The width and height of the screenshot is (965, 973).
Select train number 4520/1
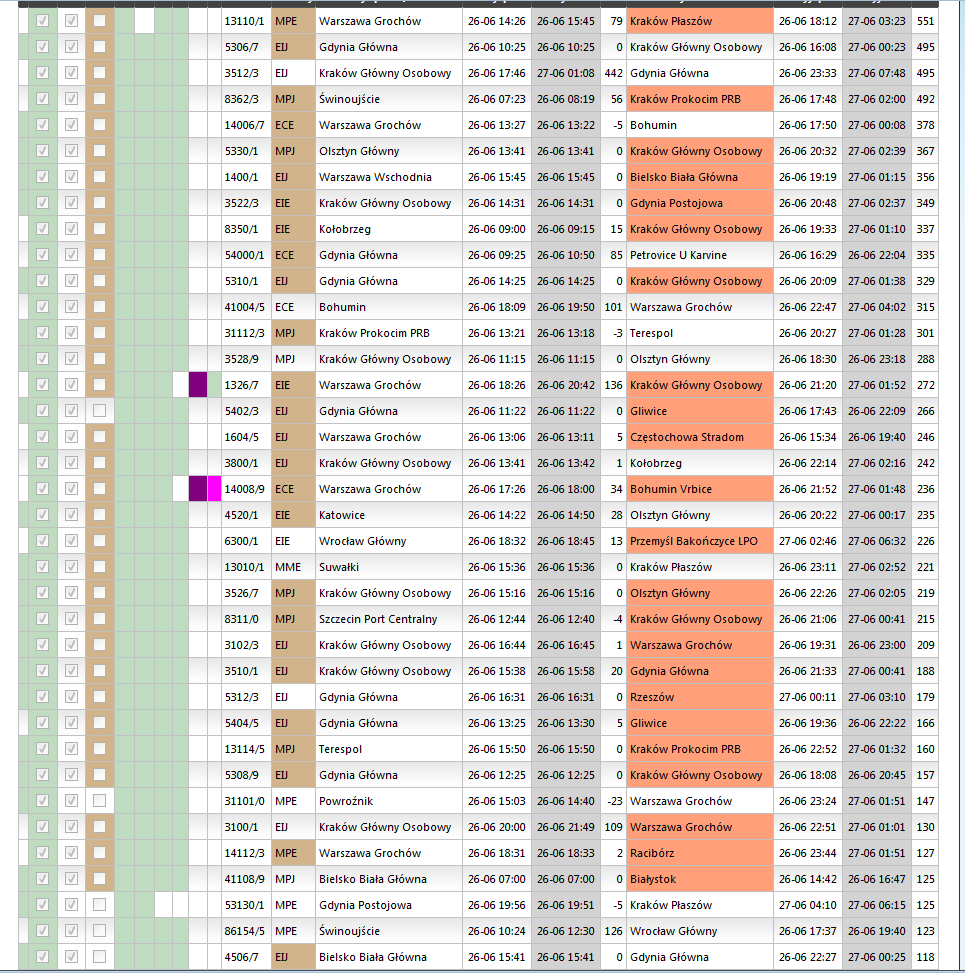[x=241, y=515]
